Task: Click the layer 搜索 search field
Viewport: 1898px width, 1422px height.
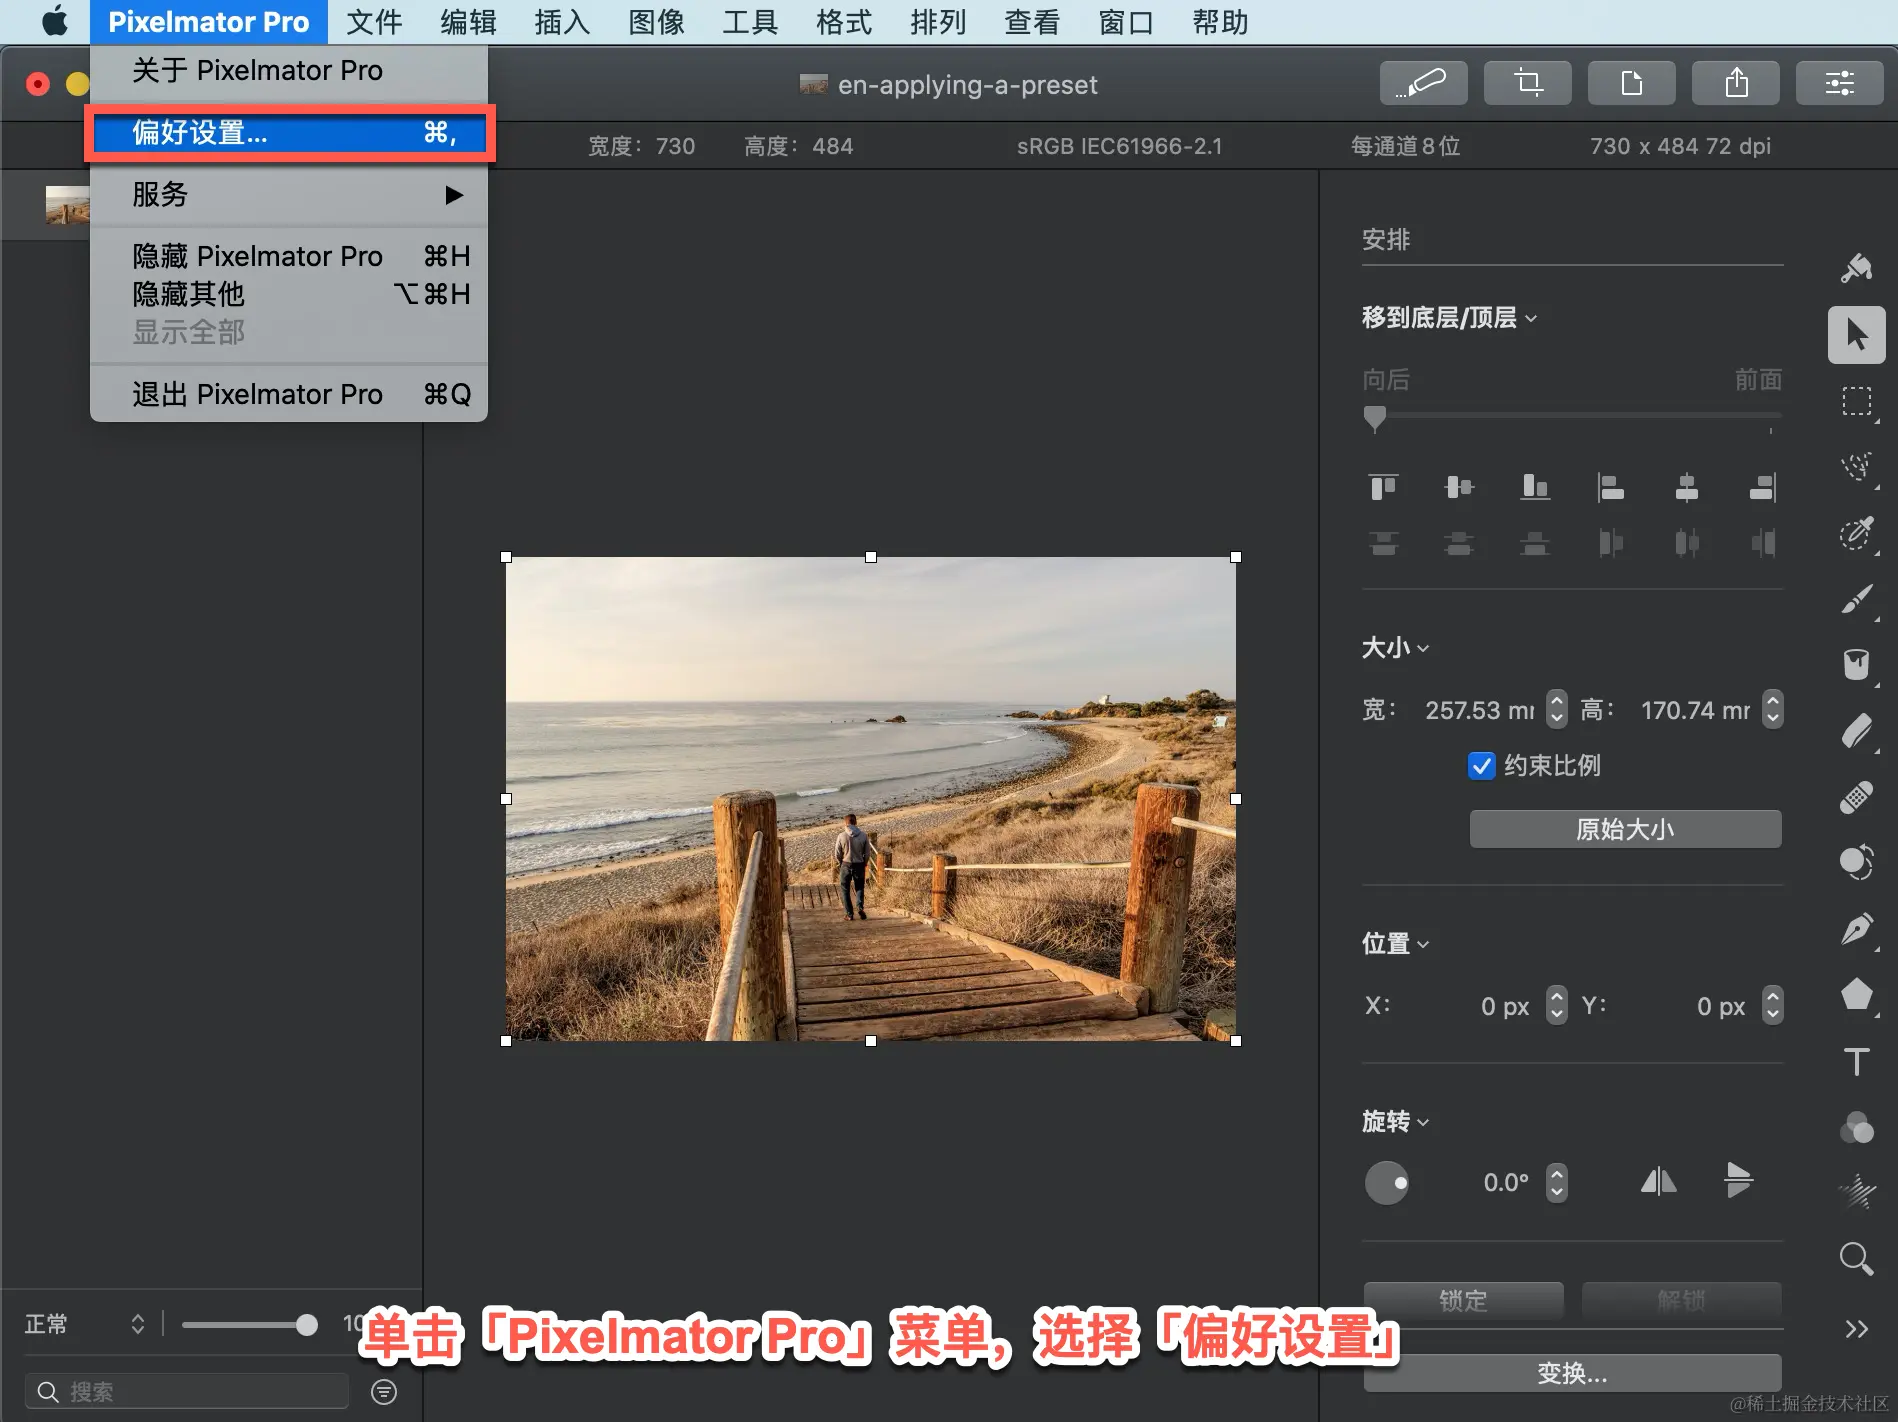Action: pos(187,1391)
